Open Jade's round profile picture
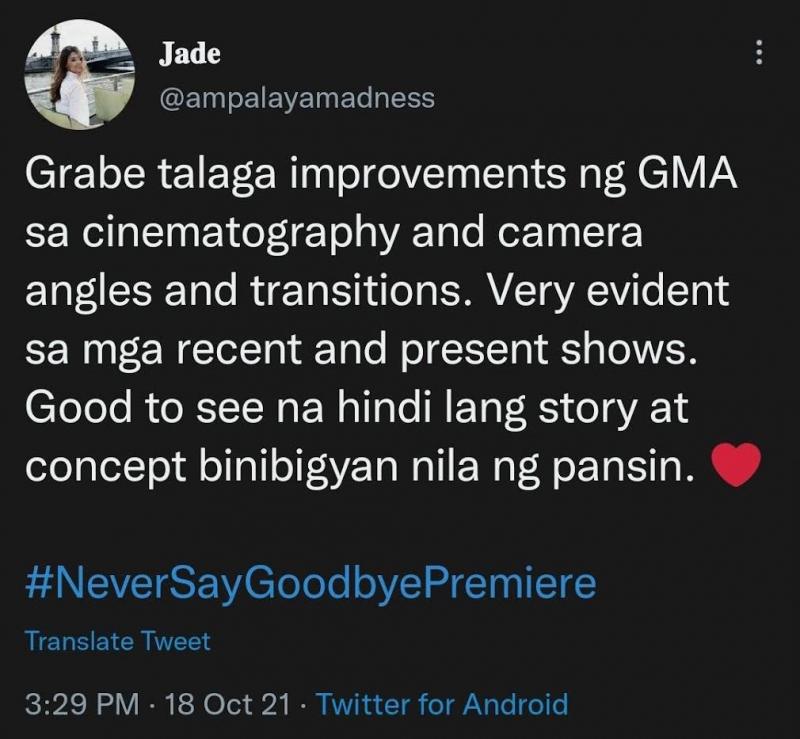800x739 pixels. click(80, 75)
